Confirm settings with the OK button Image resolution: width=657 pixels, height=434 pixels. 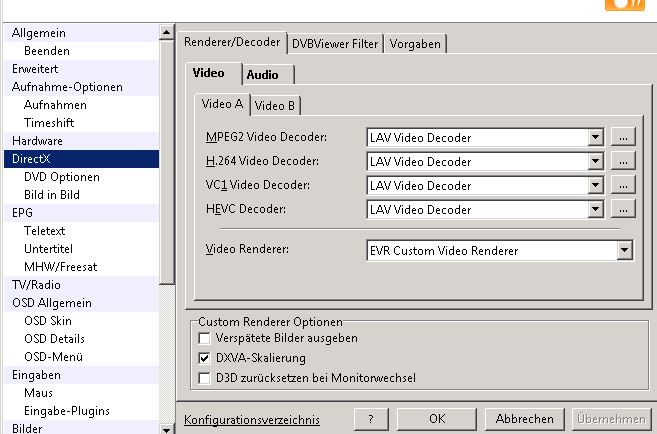tap(436, 419)
